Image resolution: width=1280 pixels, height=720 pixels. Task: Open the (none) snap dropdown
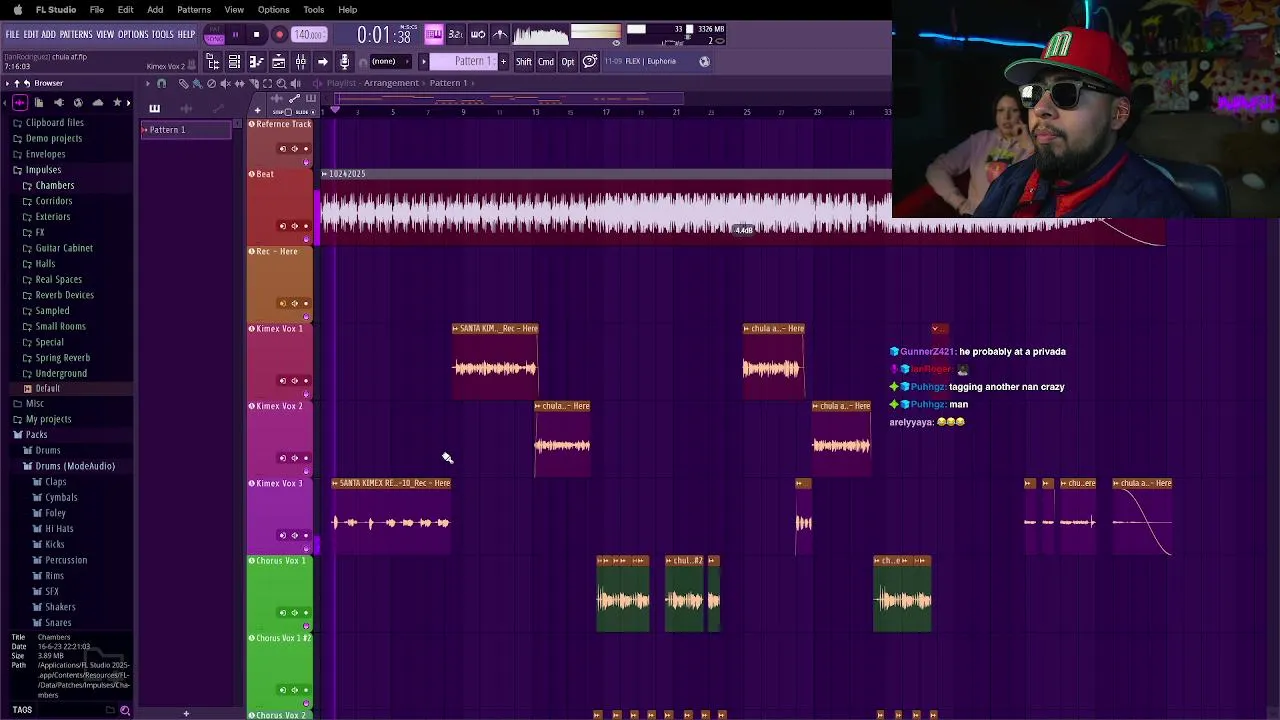[x=390, y=62]
